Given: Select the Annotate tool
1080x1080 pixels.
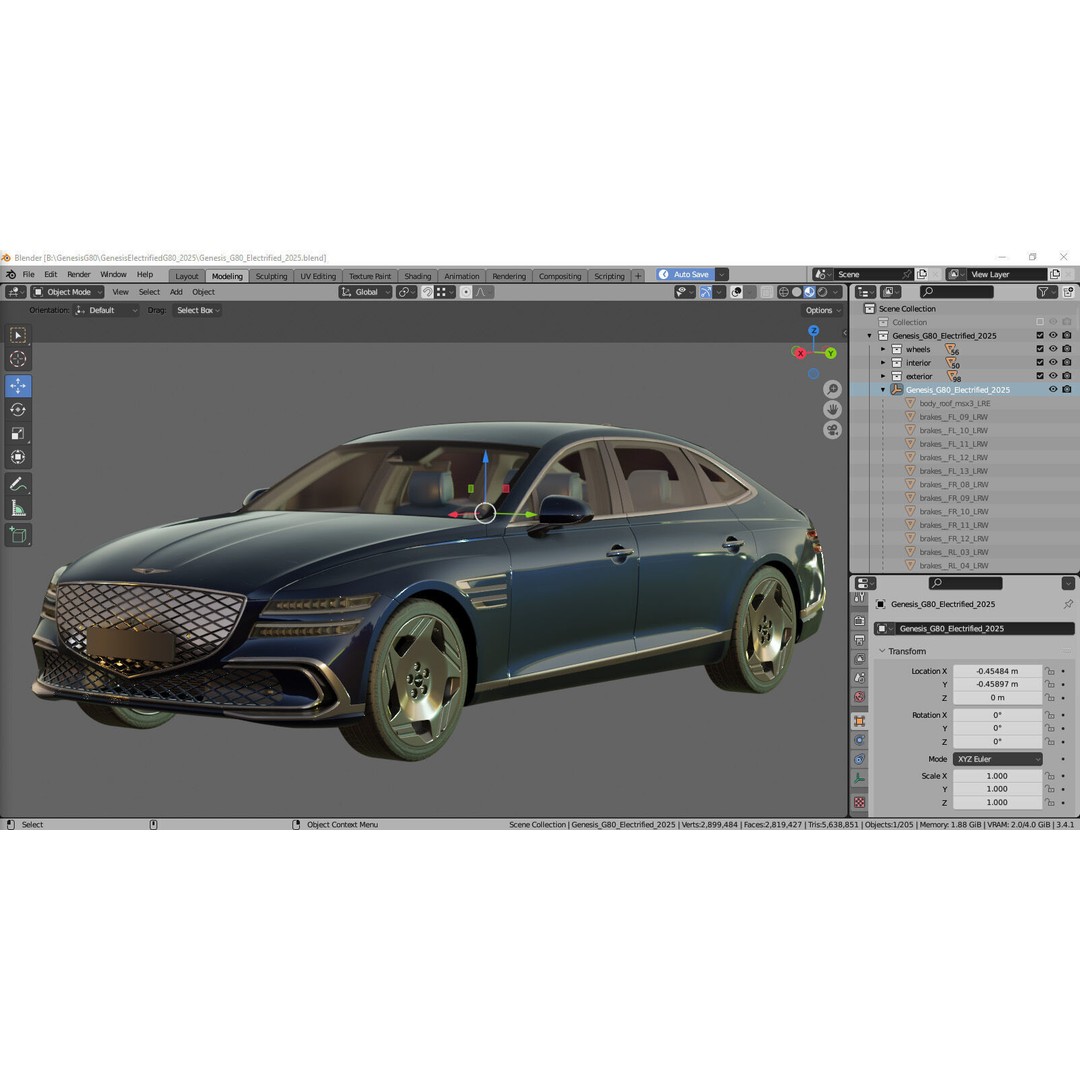Looking at the screenshot, I should point(18,484).
